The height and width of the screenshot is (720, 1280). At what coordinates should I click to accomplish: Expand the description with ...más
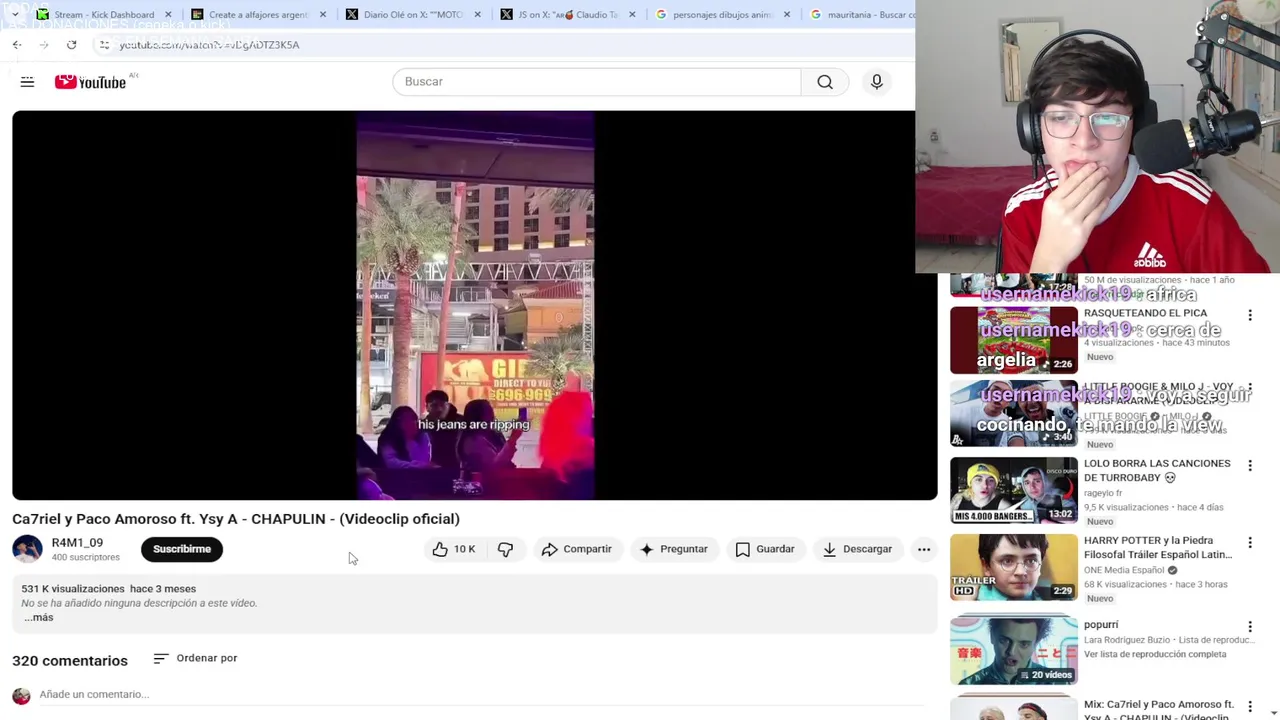coord(39,618)
